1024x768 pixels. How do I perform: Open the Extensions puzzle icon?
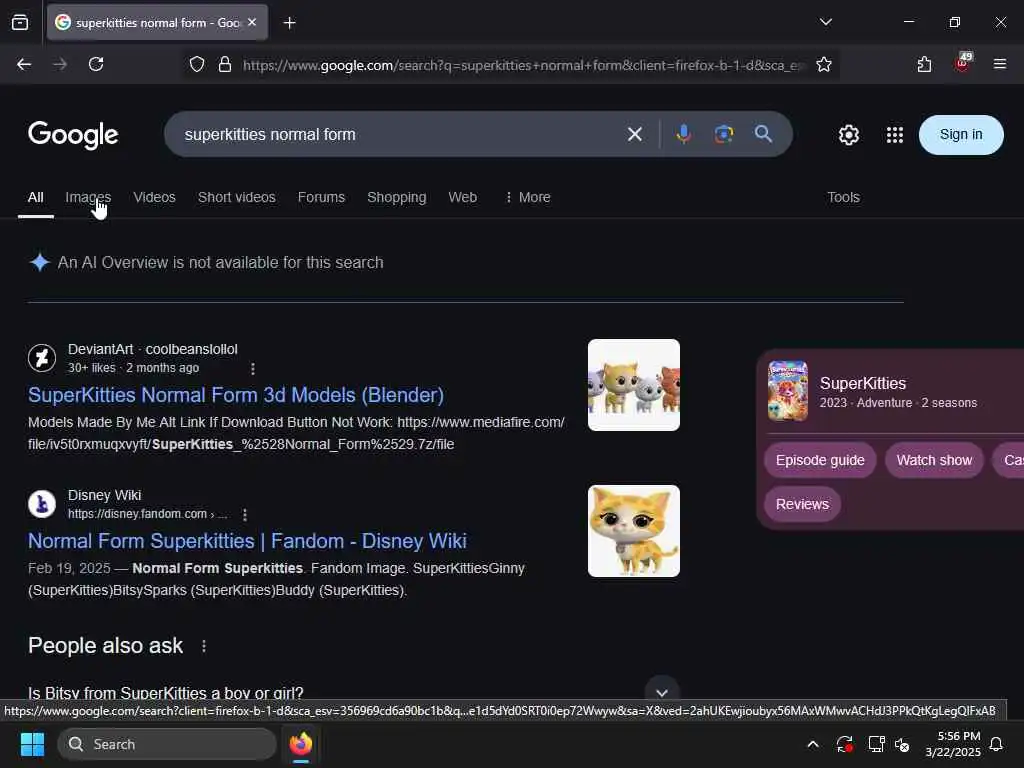point(924,64)
